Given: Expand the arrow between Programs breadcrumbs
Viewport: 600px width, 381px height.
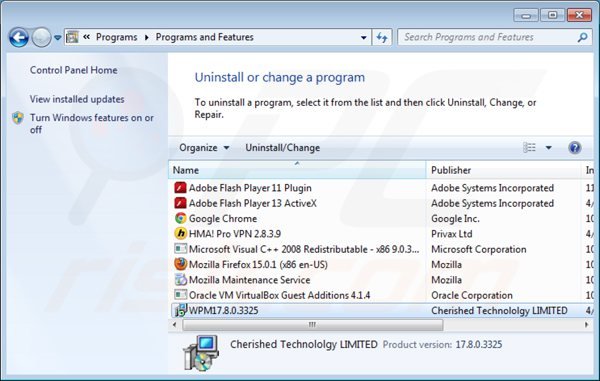Looking at the screenshot, I should (147, 37).
